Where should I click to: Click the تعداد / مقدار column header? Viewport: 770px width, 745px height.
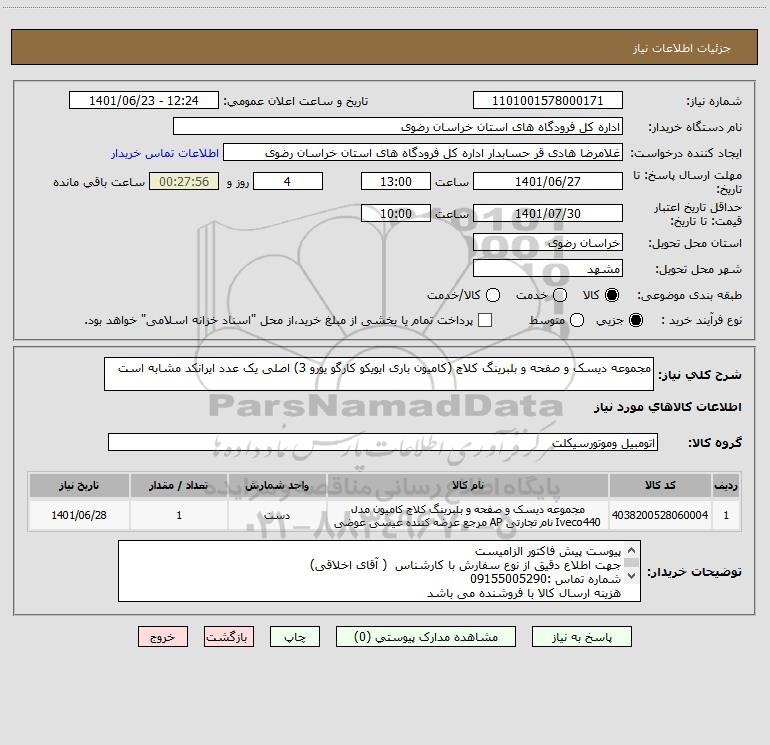(x=179, y=485)
